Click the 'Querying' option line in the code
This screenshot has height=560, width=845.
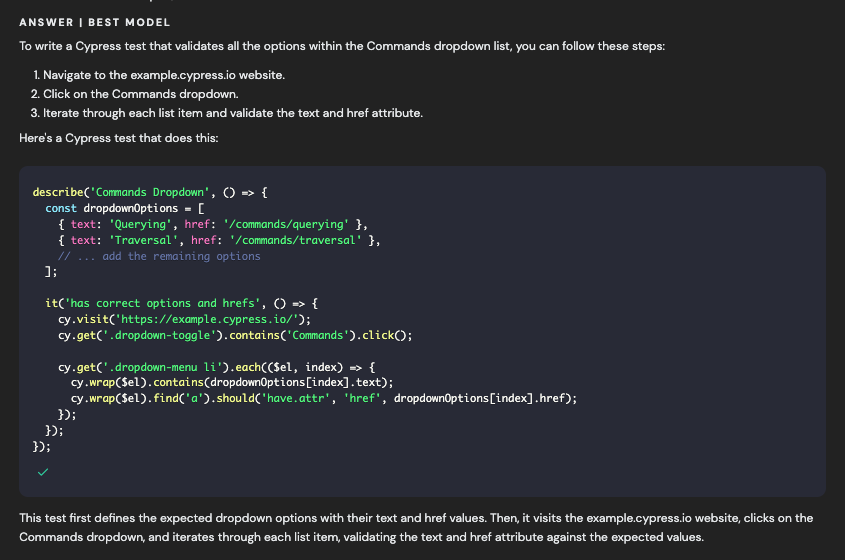[212, 224]
